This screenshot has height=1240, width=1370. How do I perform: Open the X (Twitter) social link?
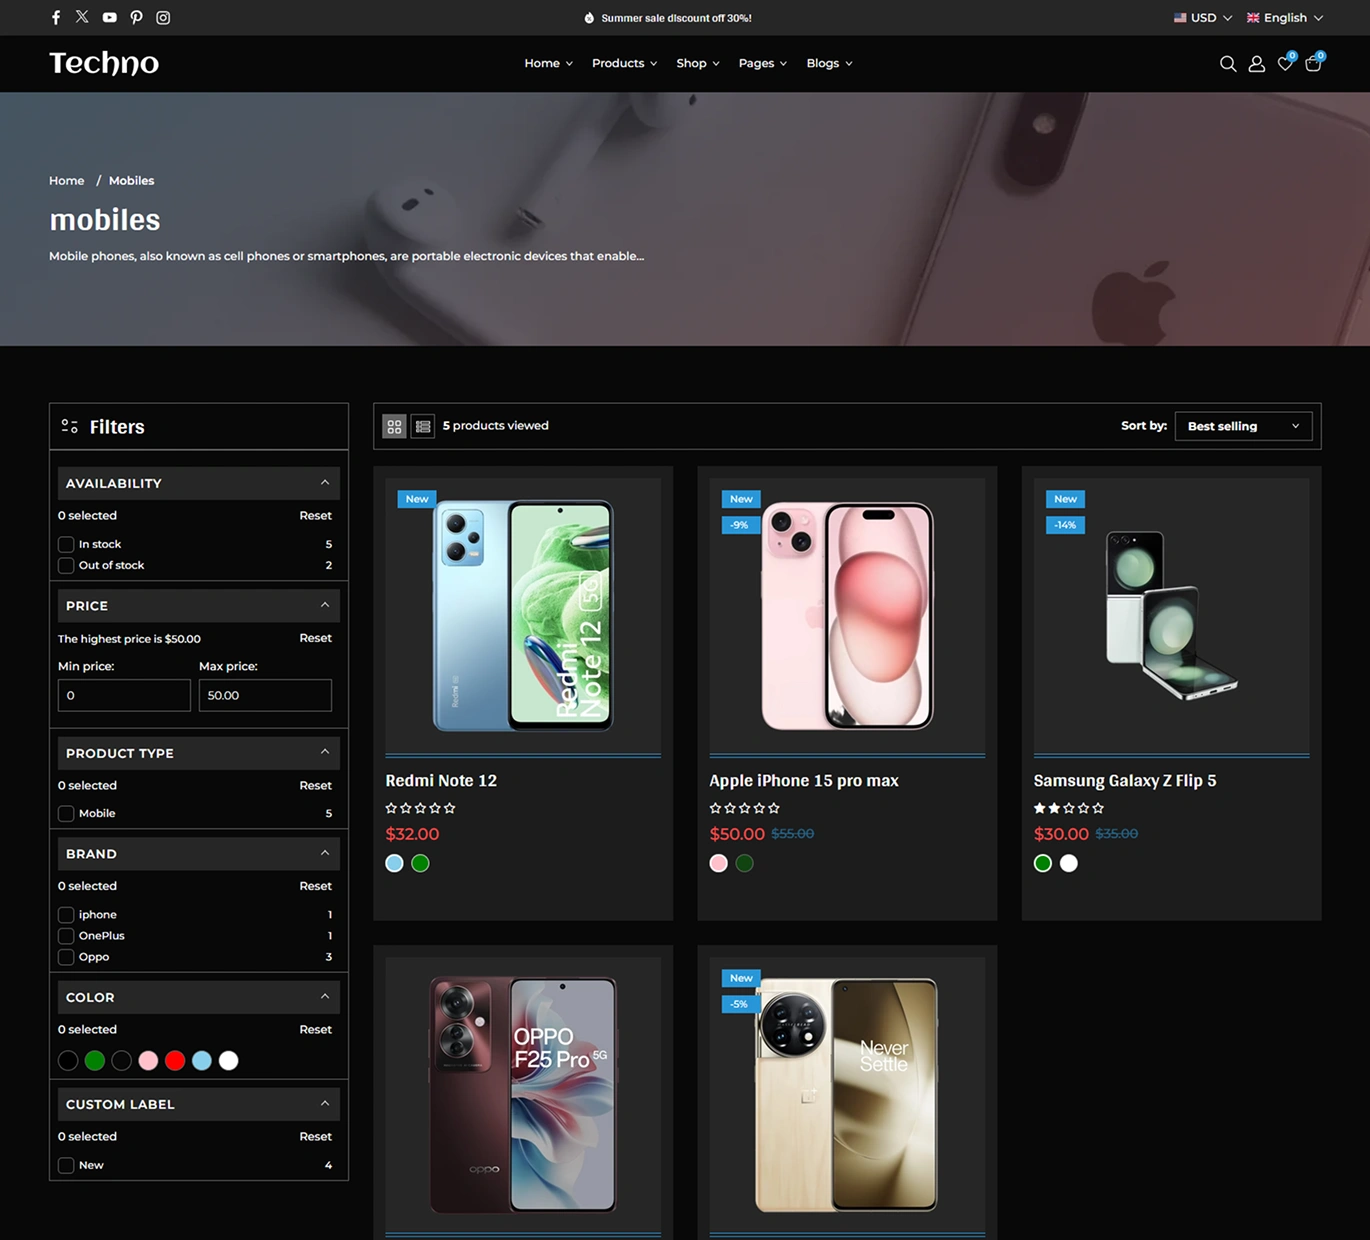(x=82, y=17)
